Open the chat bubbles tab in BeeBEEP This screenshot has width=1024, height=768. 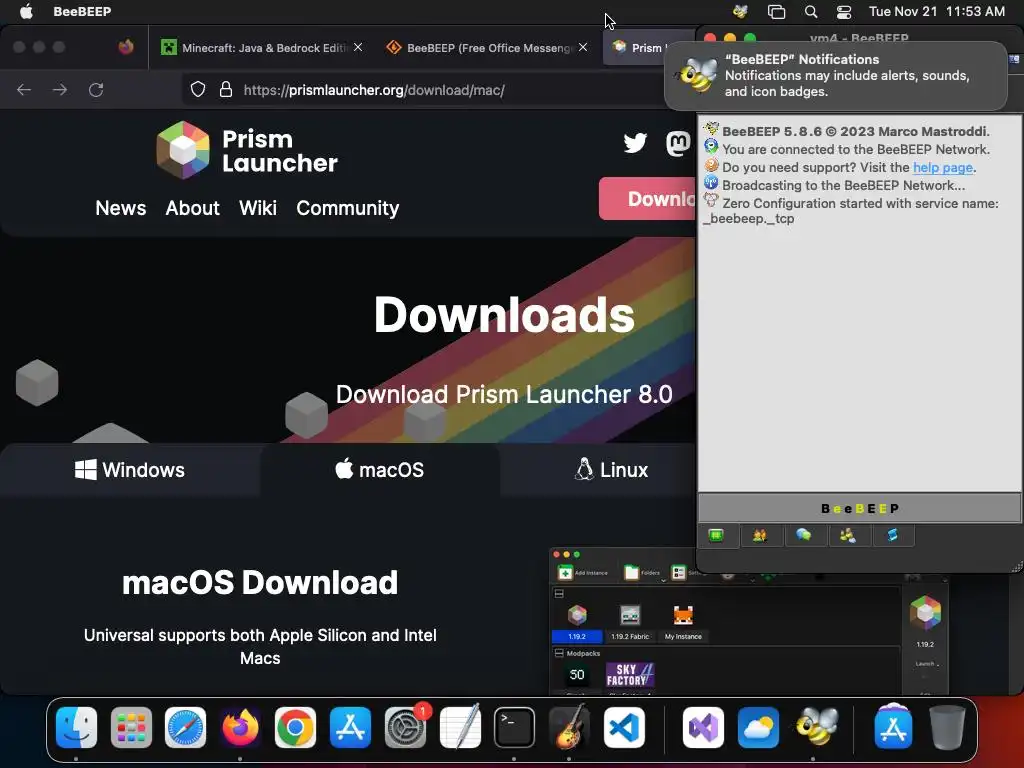(x=803, y=536)
